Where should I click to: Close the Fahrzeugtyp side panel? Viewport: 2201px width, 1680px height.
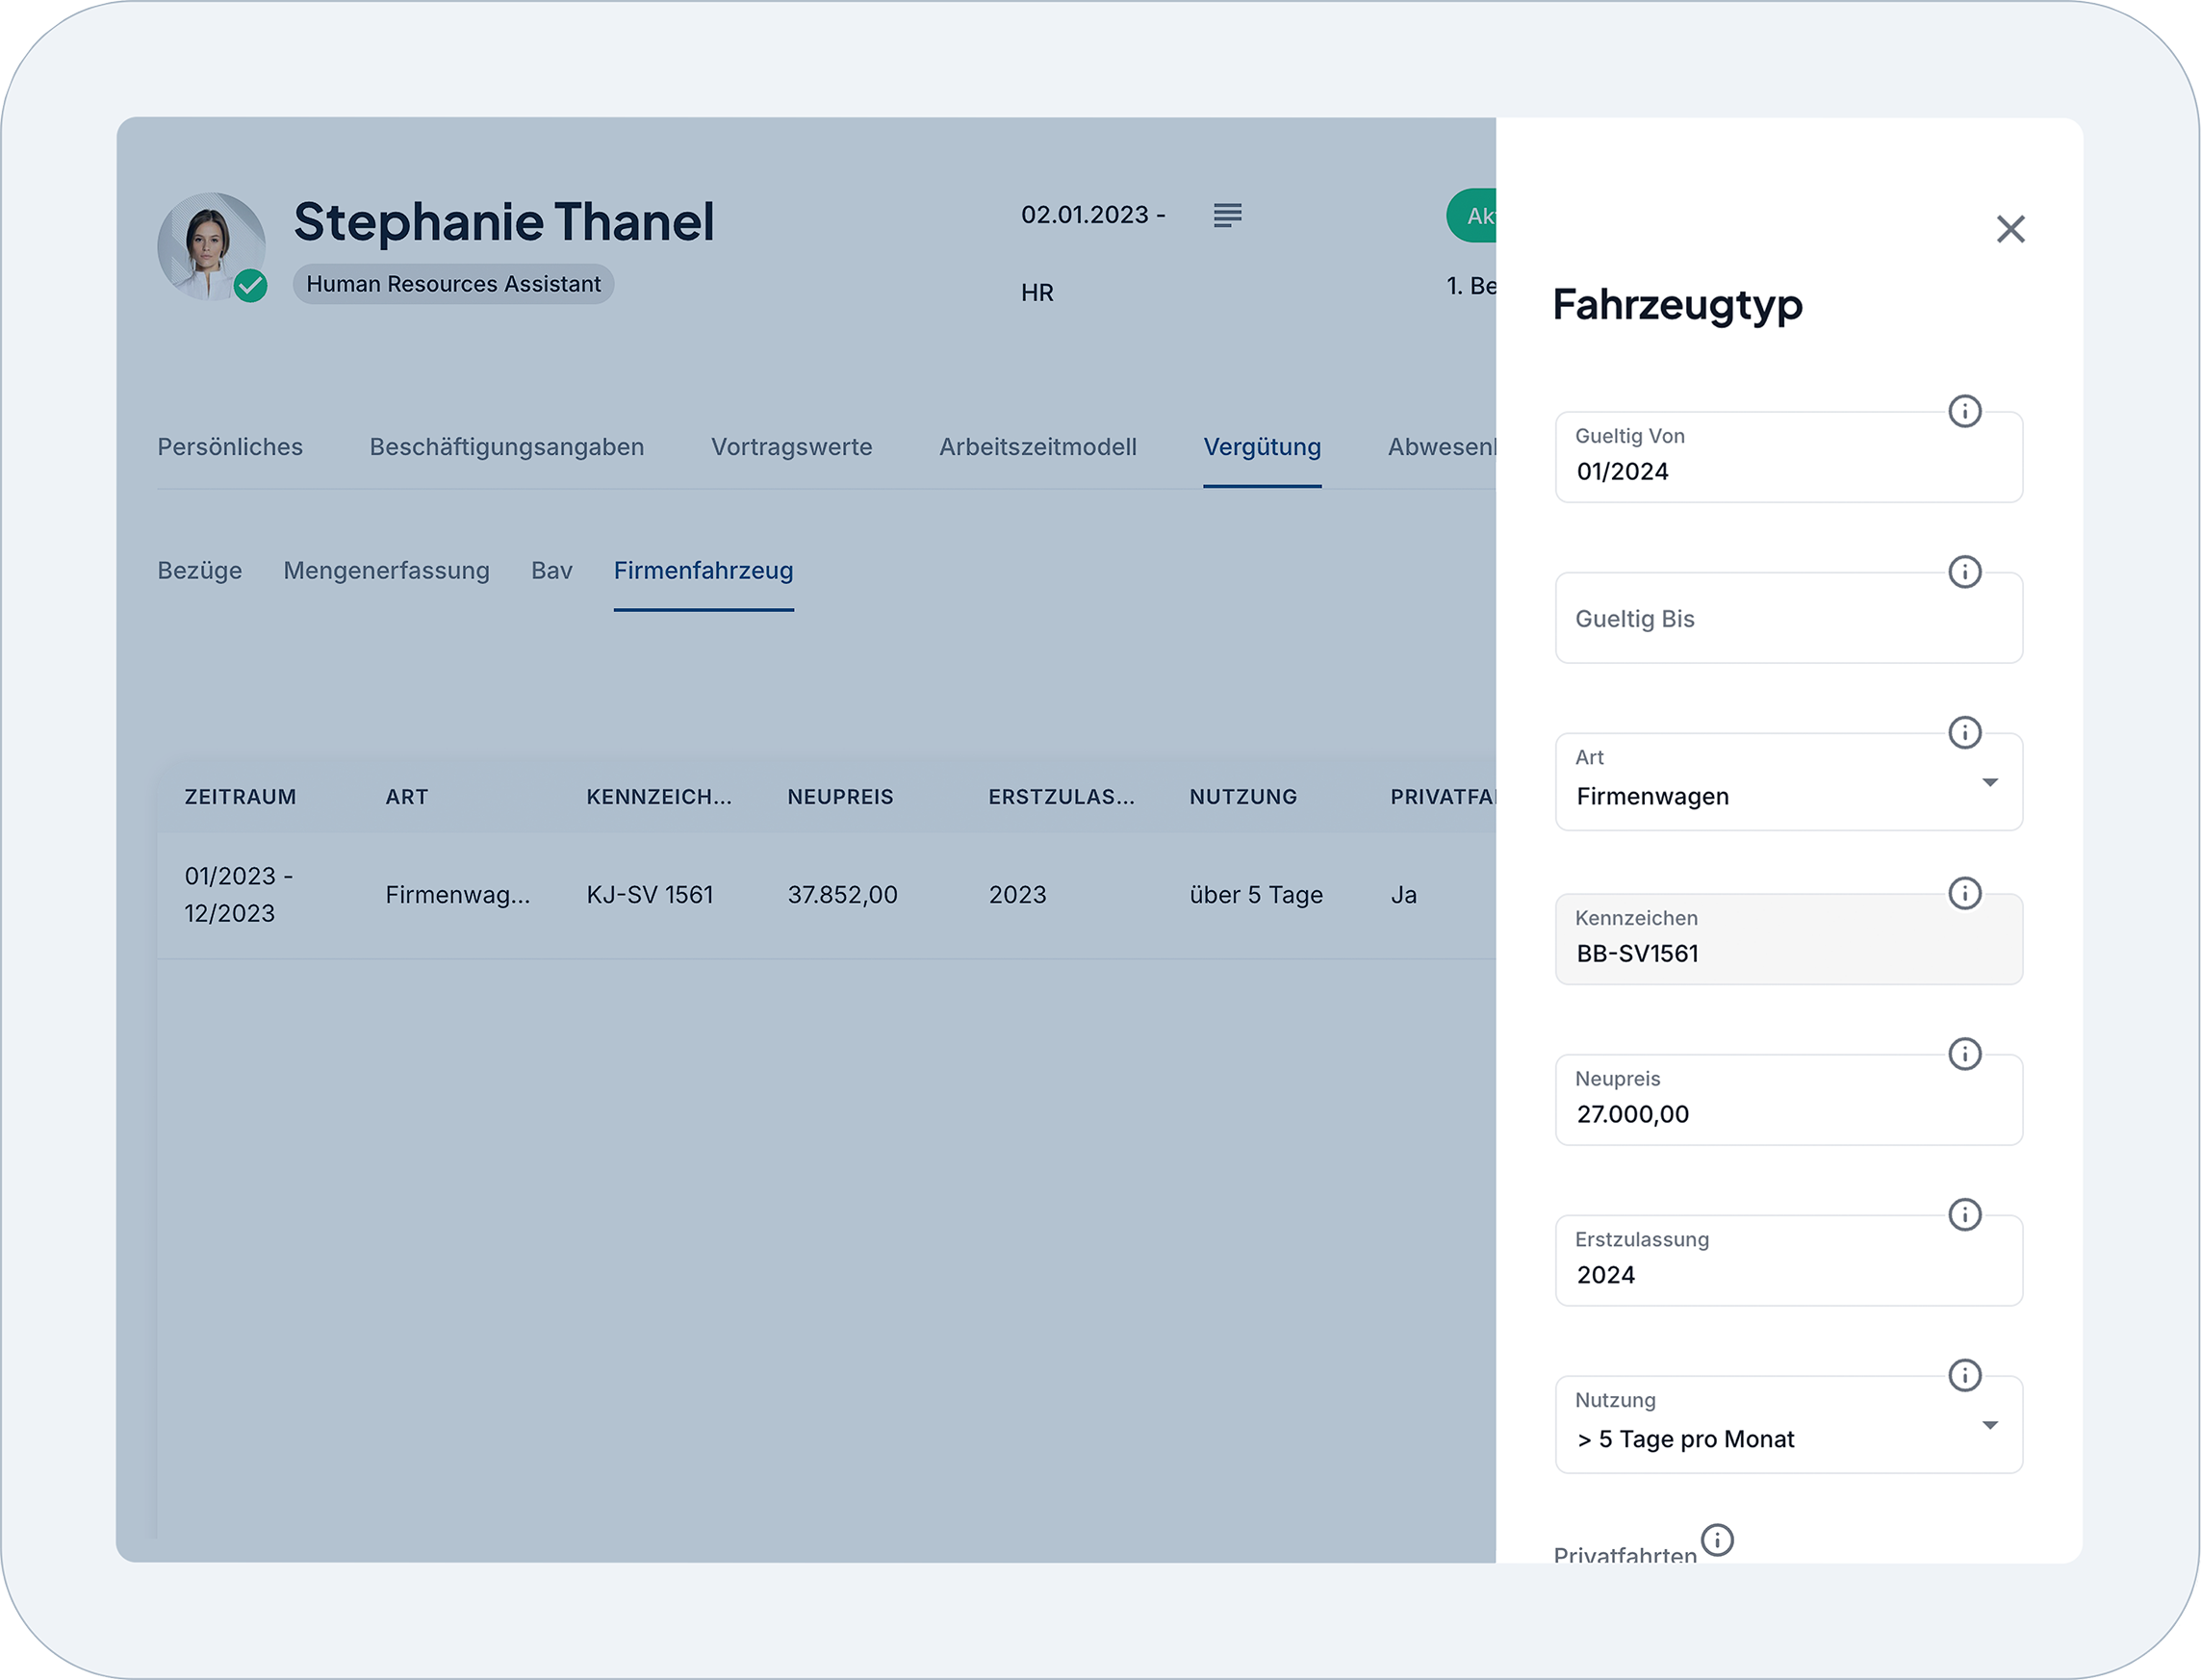pyautogui.click(x=2010, y=229)
